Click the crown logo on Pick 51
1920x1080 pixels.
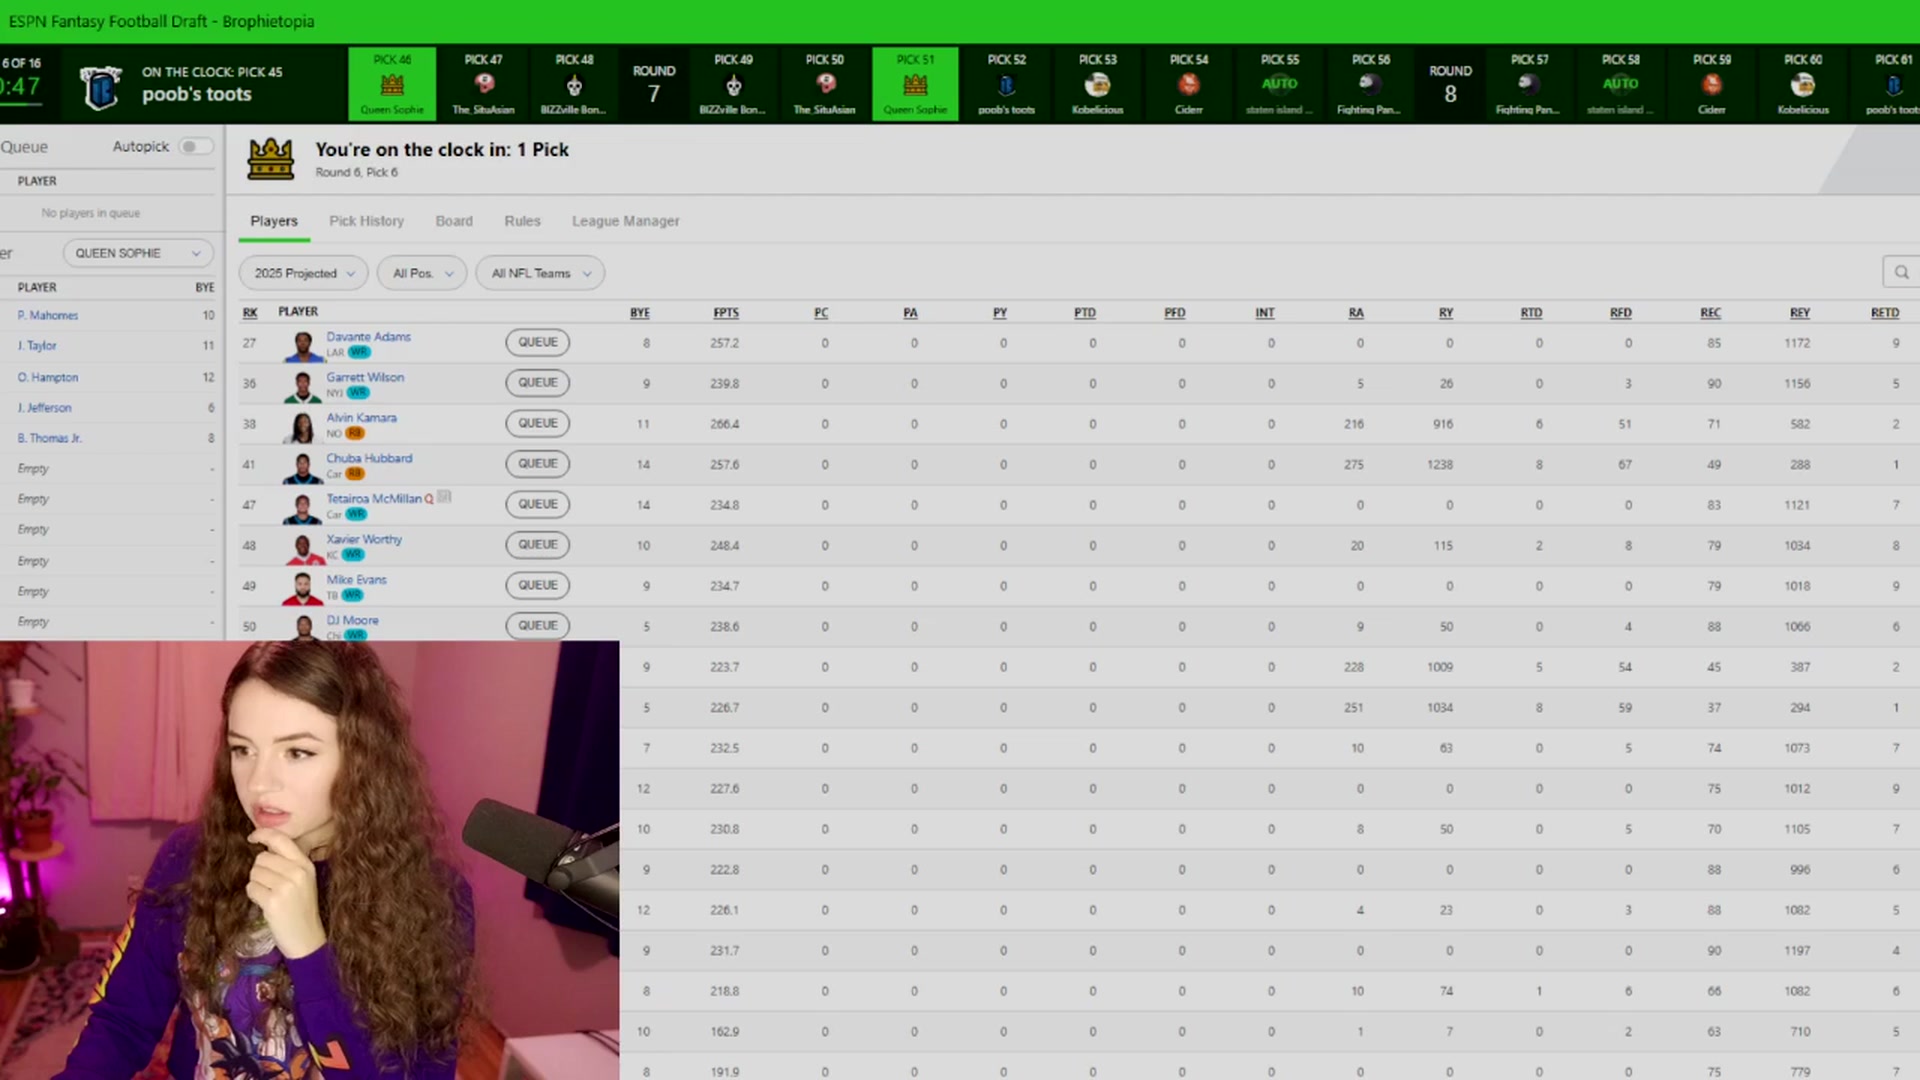point(915,85)
